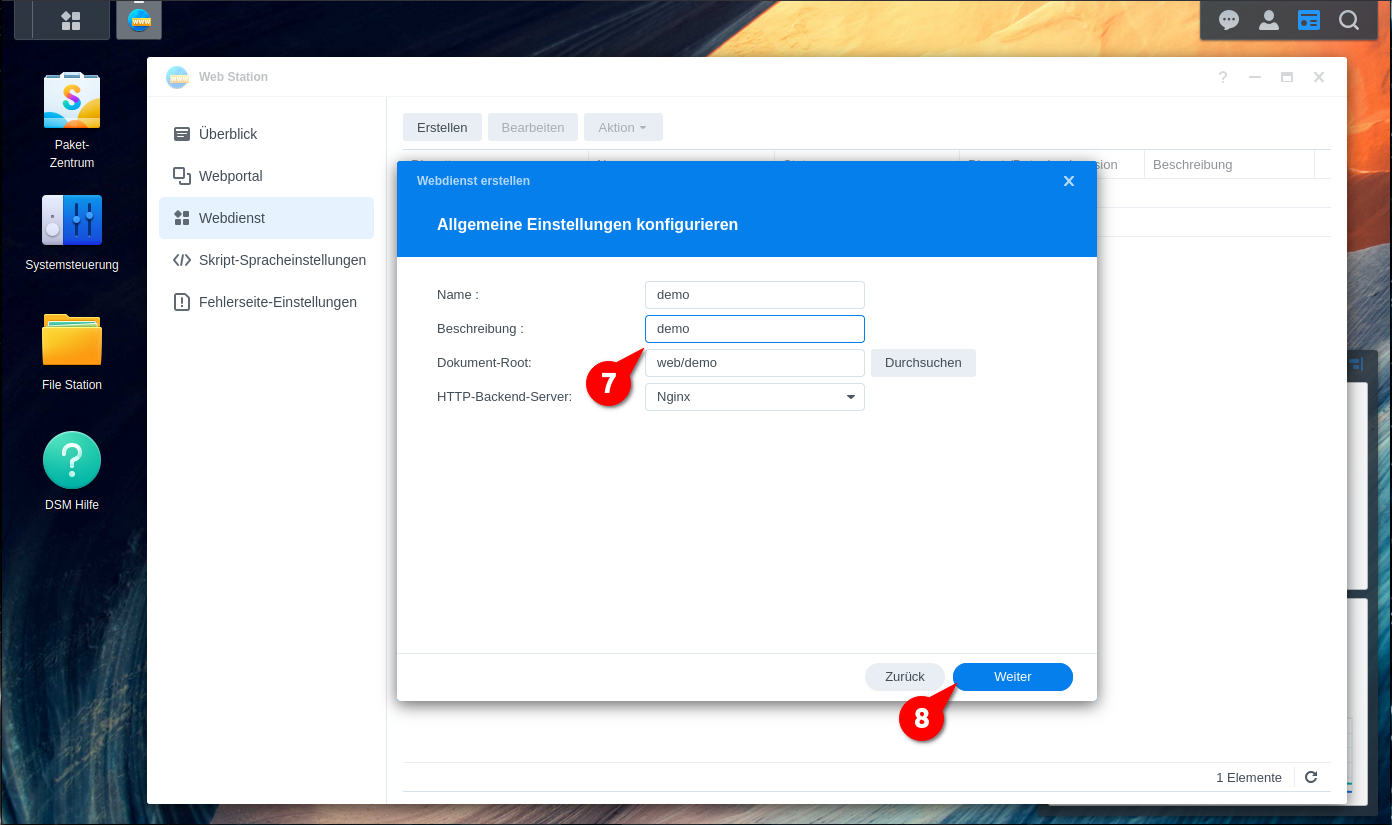This screenshot has width=1392, height=825.
Task: Click the search magnifier icon
Action: pos(1349,20)
